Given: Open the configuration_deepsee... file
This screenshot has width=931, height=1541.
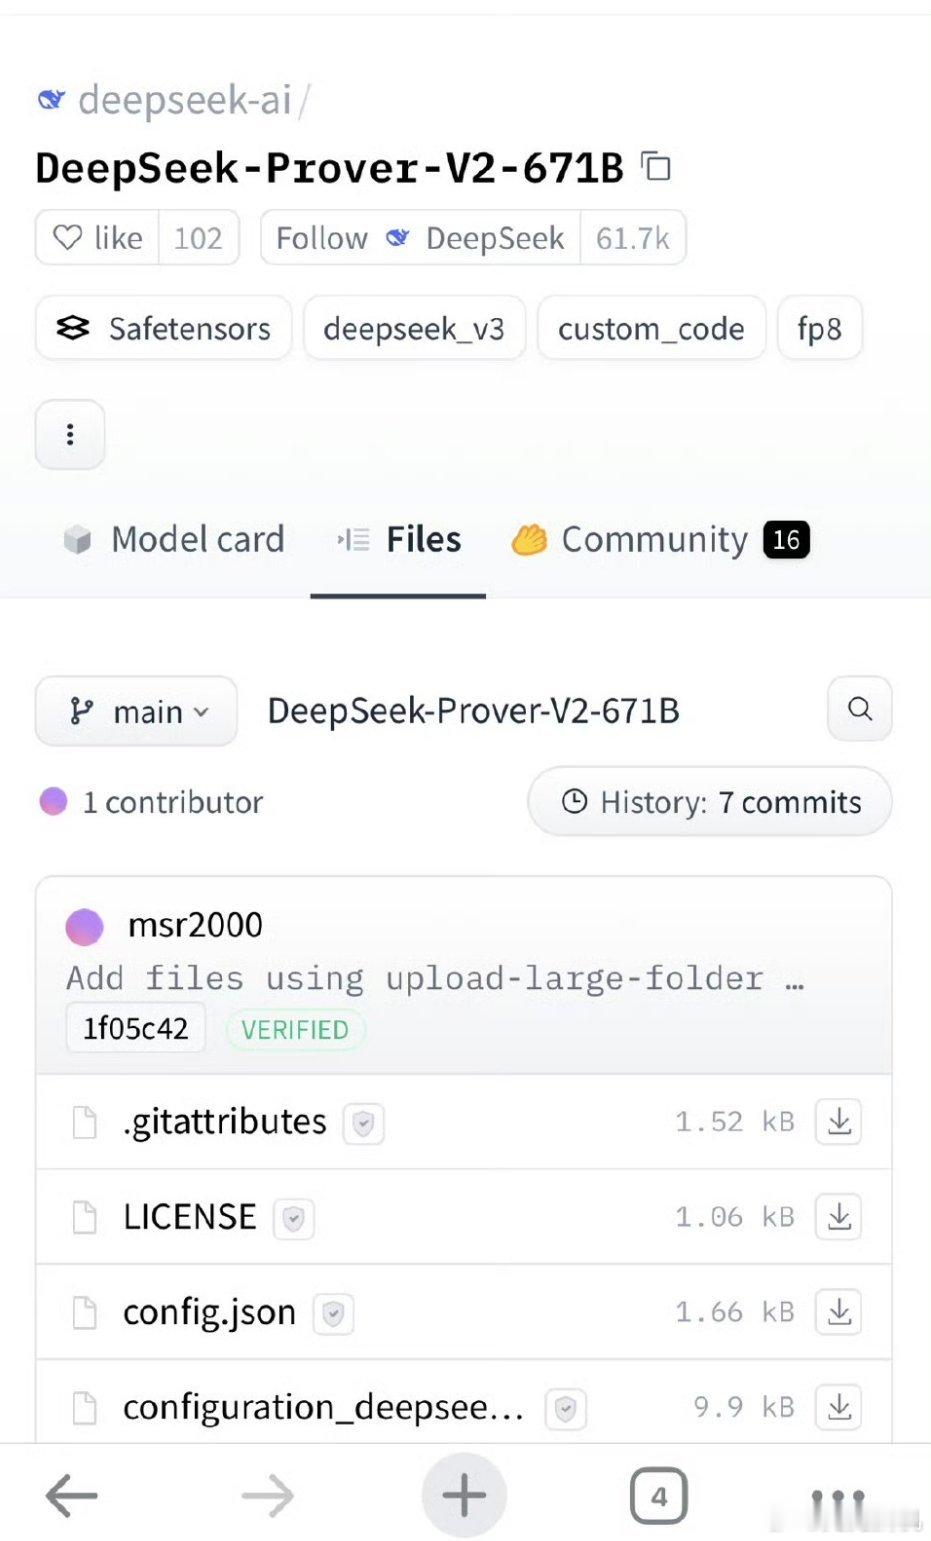Looking at the screenshot, I should pos(323,1407).
